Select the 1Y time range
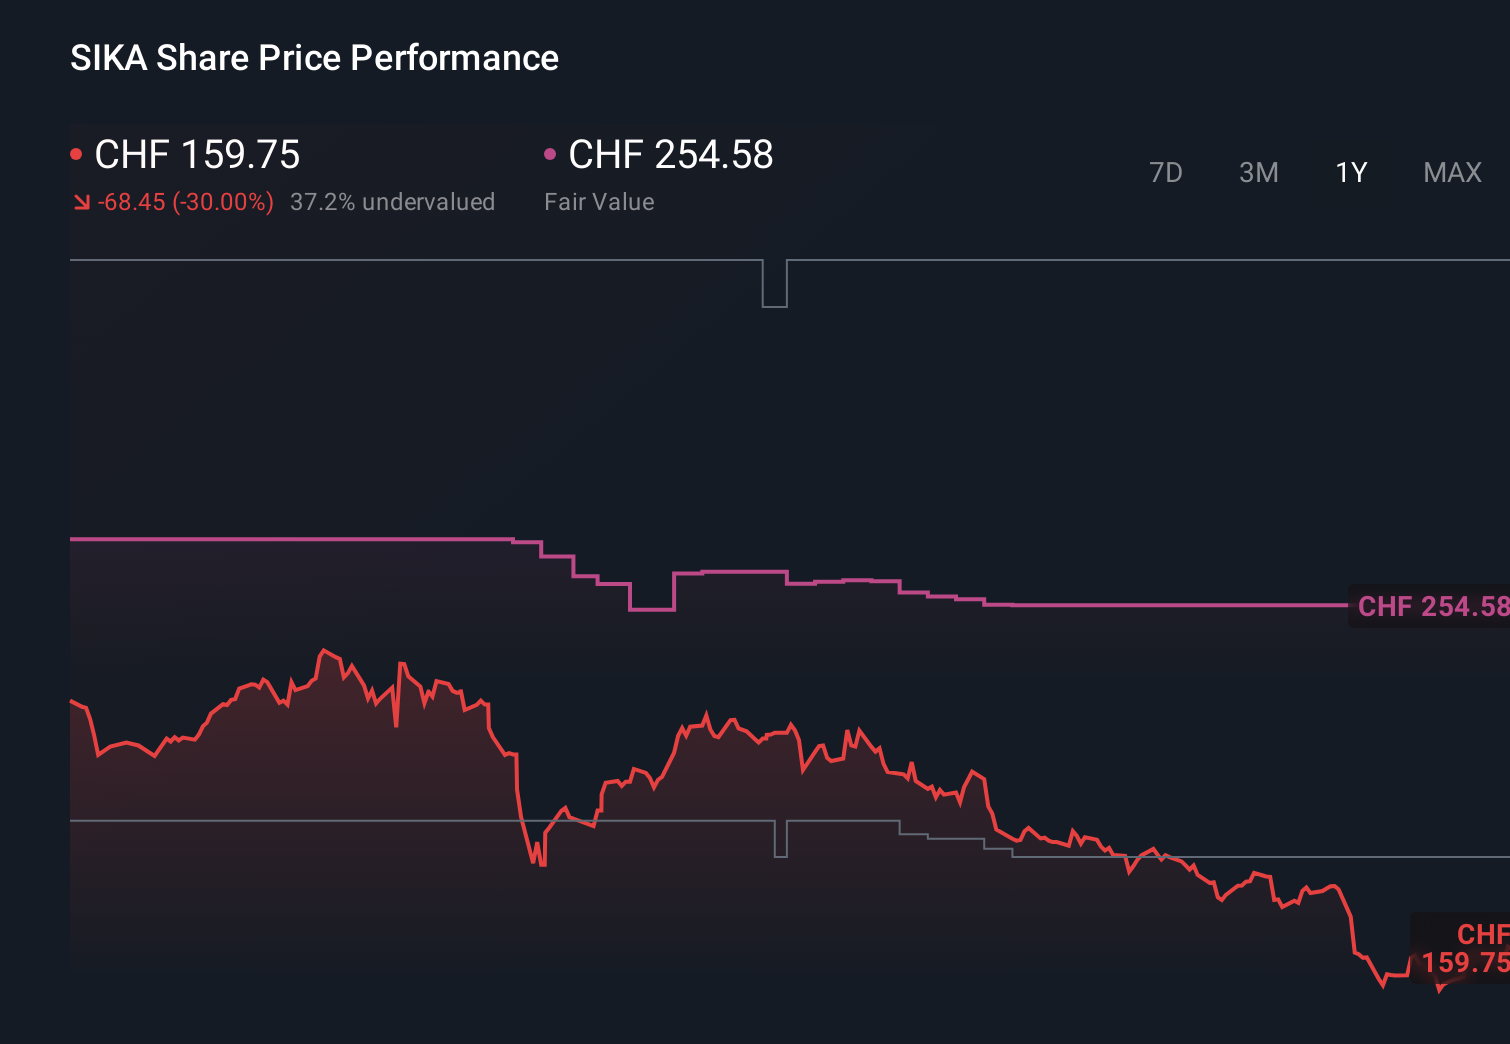 pyautogui.click(x=1350, y=172)
